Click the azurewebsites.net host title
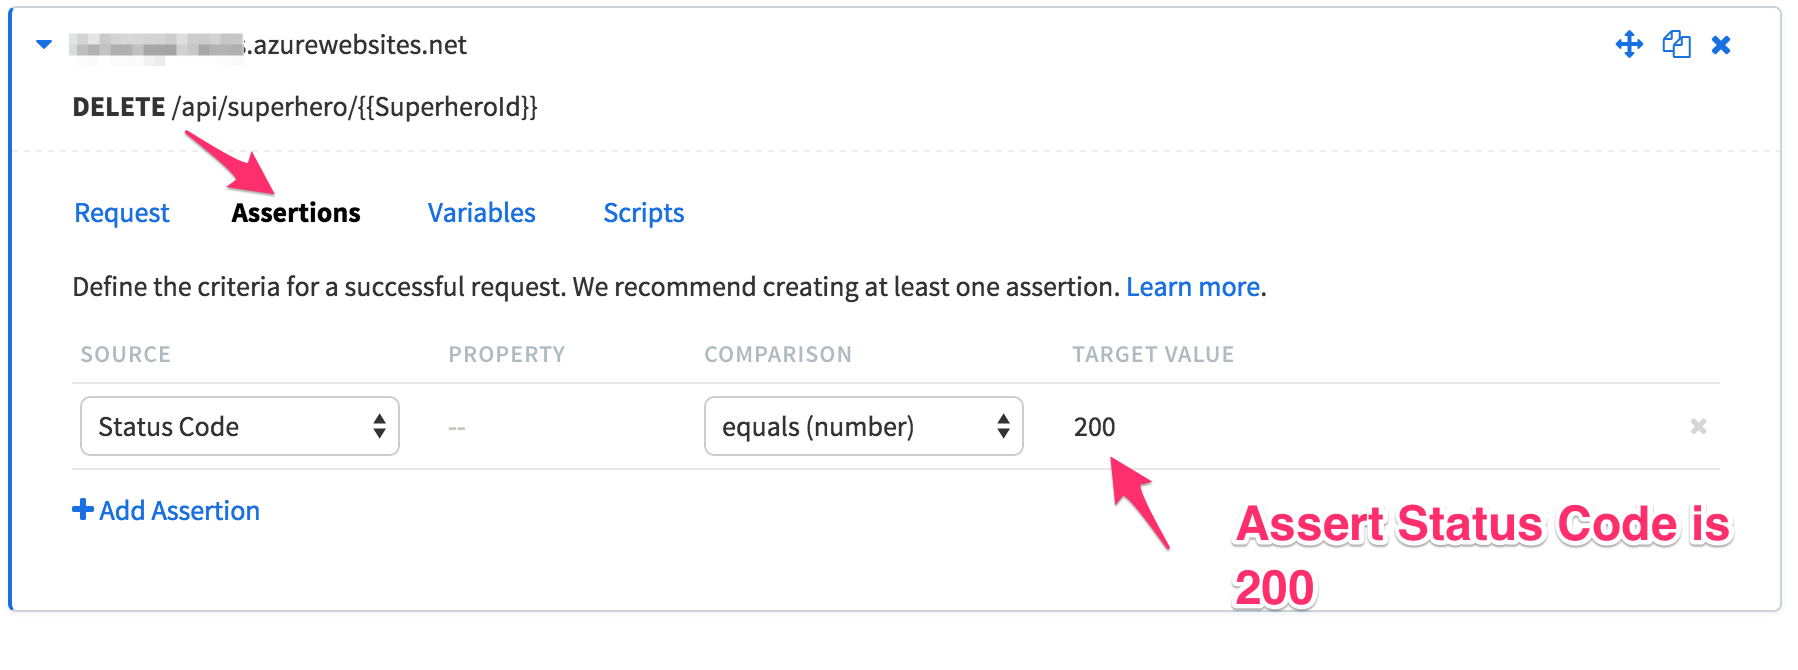 tap(268, 45)
